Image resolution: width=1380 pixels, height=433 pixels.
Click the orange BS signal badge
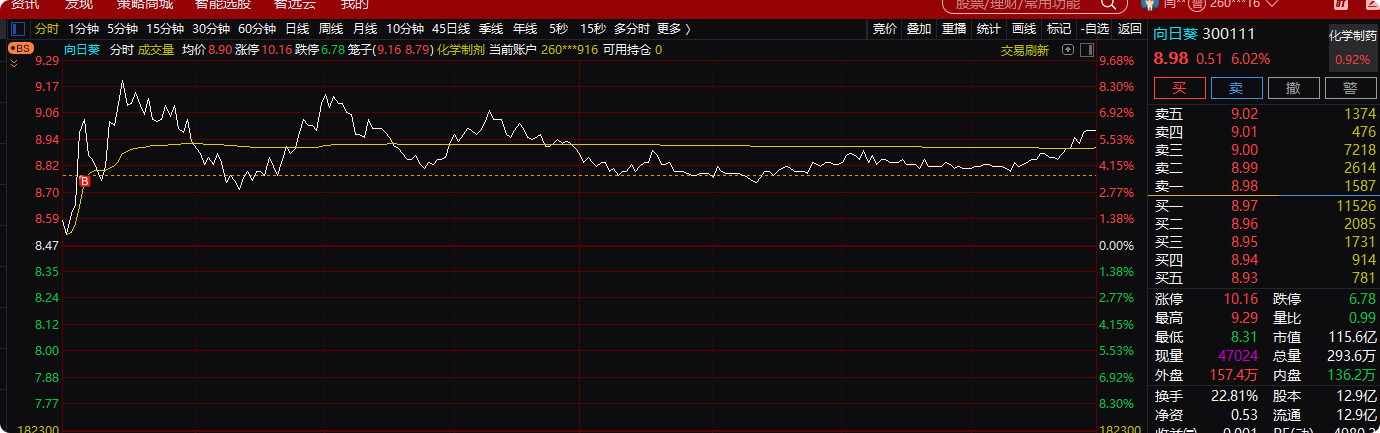point(20,47)
